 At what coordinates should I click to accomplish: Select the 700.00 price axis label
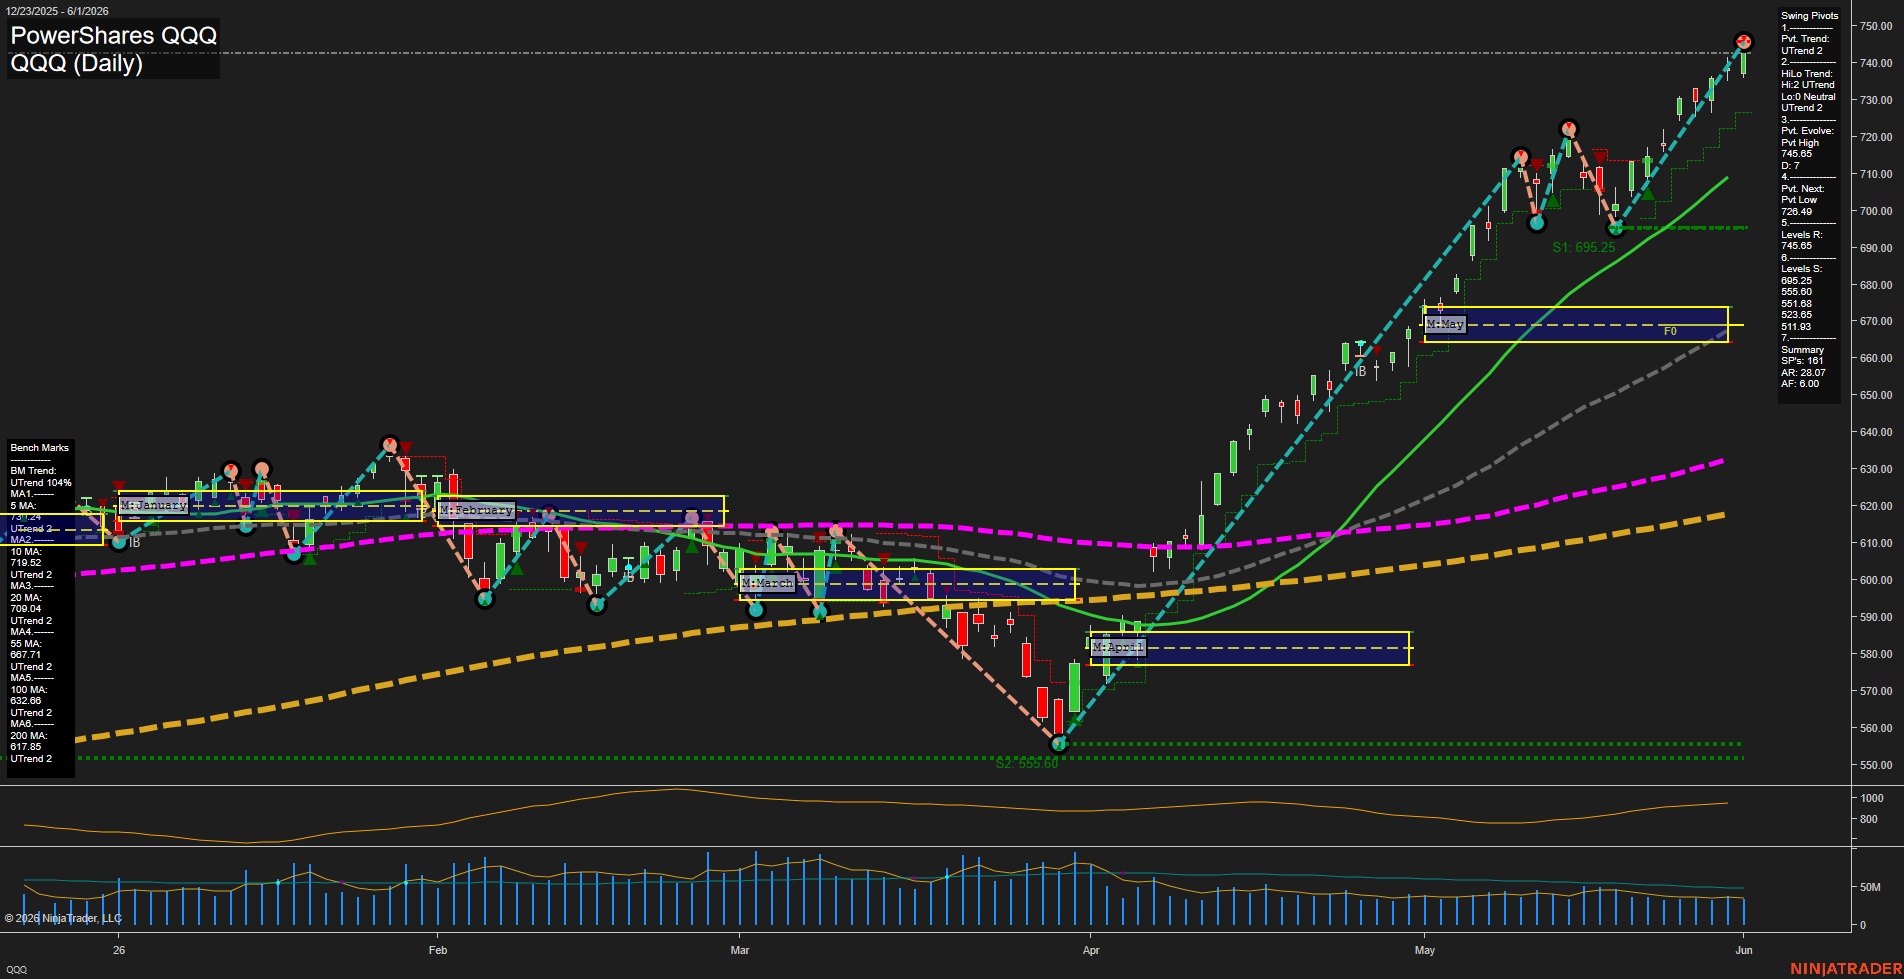(1876, 211)
